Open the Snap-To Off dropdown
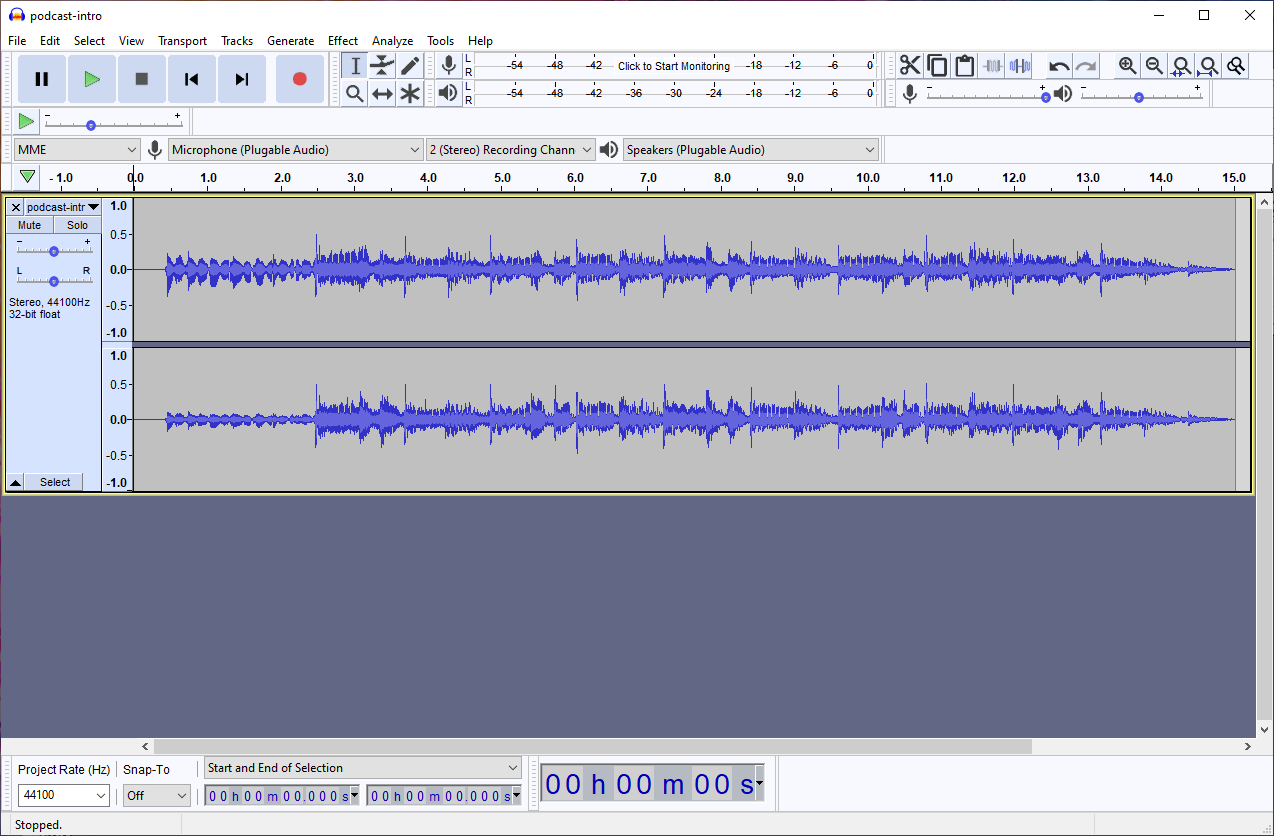Viewport: 1274px width, 836px height. [156, 795]
